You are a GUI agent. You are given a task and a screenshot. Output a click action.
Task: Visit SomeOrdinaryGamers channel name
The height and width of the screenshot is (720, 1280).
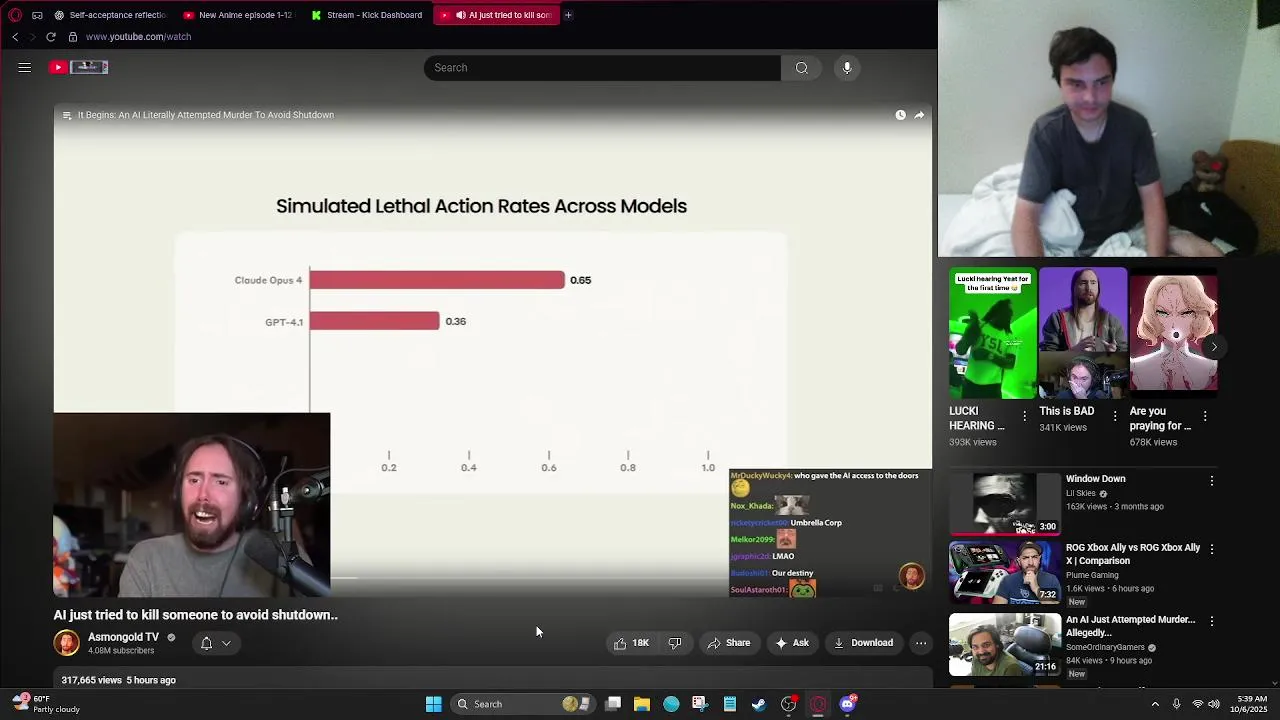pos(1105,648)
